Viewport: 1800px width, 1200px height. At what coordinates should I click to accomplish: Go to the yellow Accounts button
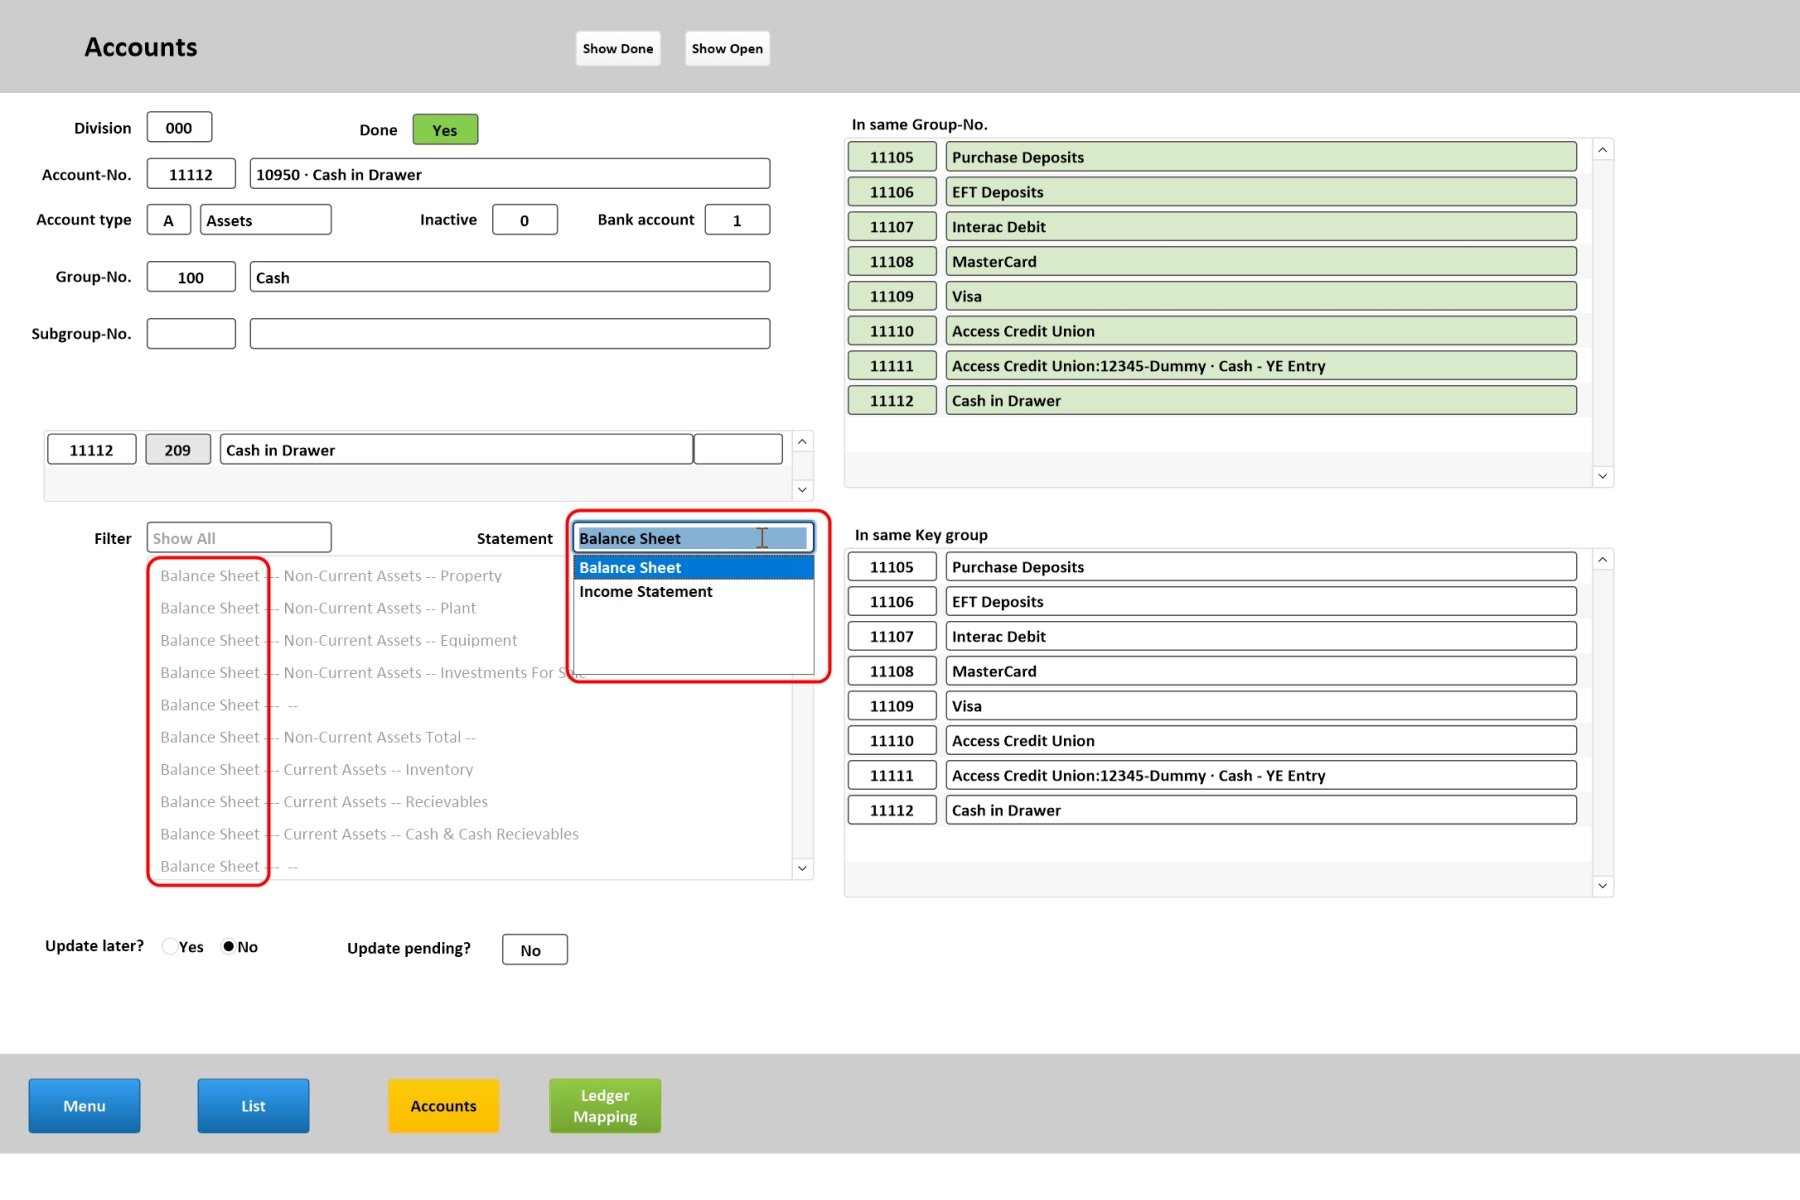tap(443, 1105)
